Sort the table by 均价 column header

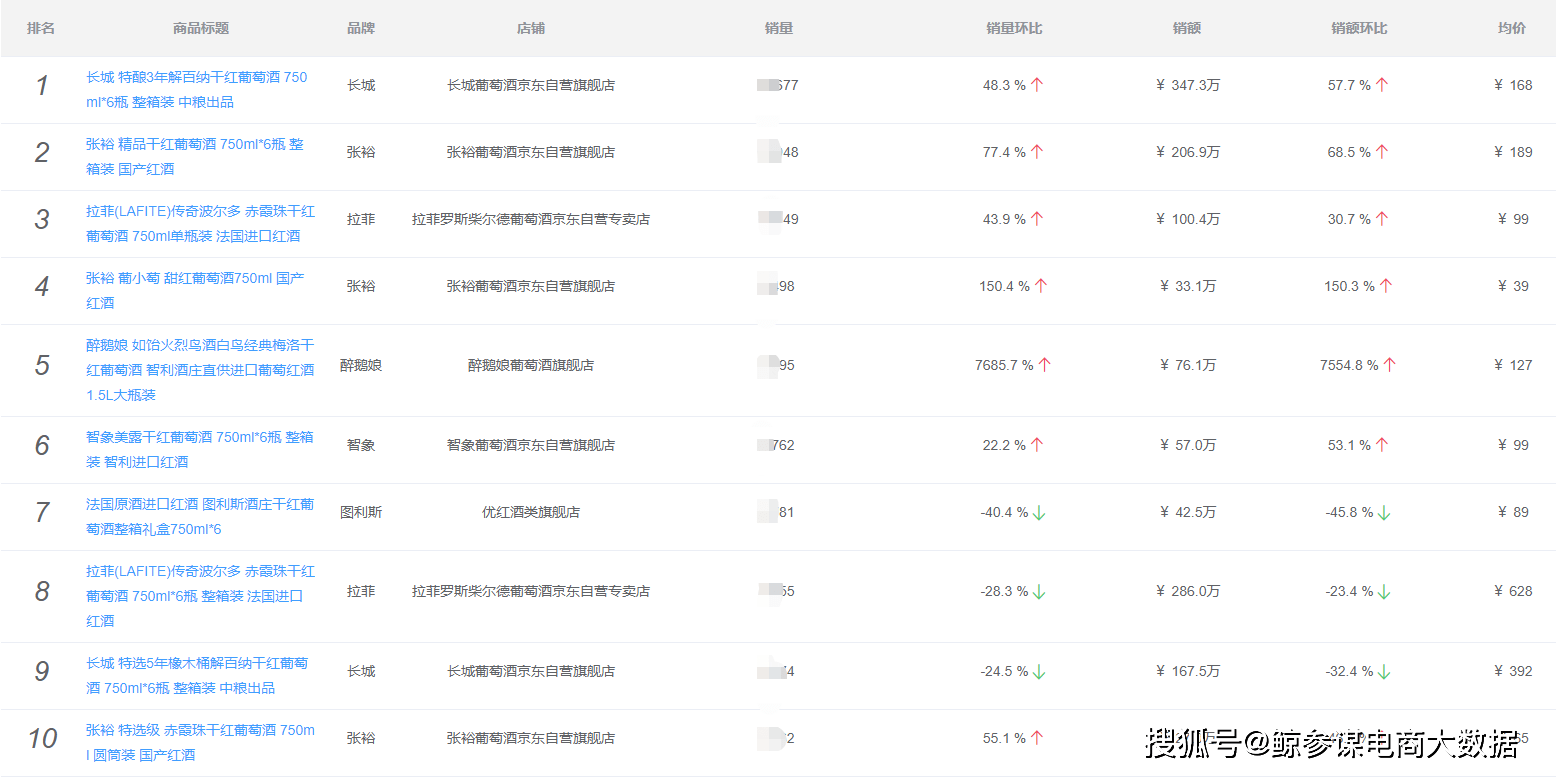pyautogui.click(x=1511, y=28)
